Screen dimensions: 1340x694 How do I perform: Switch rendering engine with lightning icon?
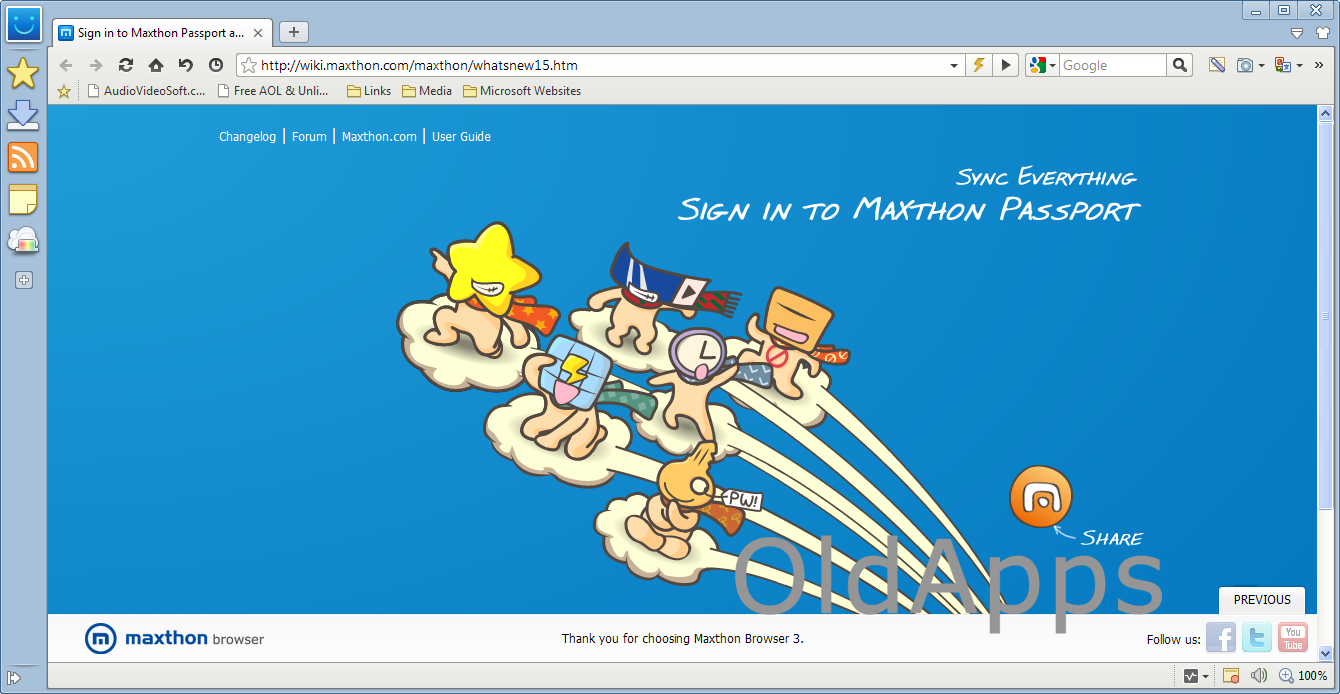tap(979, 65)
